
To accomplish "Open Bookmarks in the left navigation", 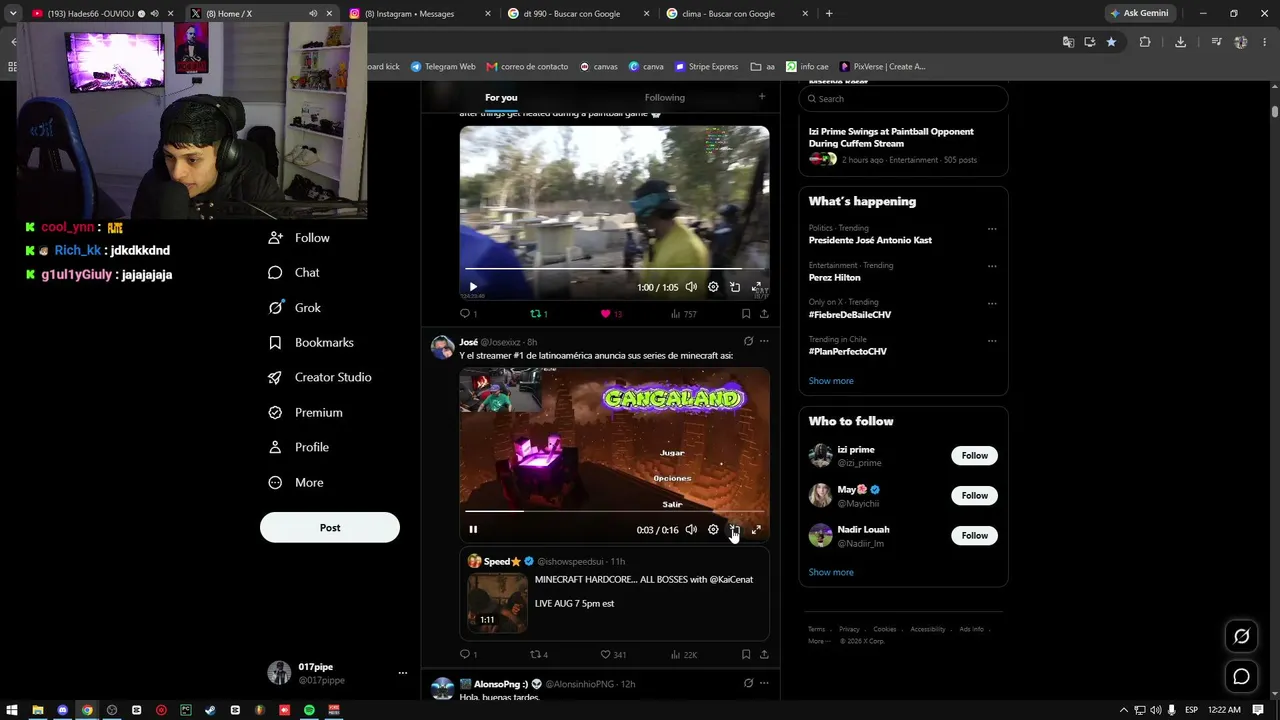I will (311, 342).
